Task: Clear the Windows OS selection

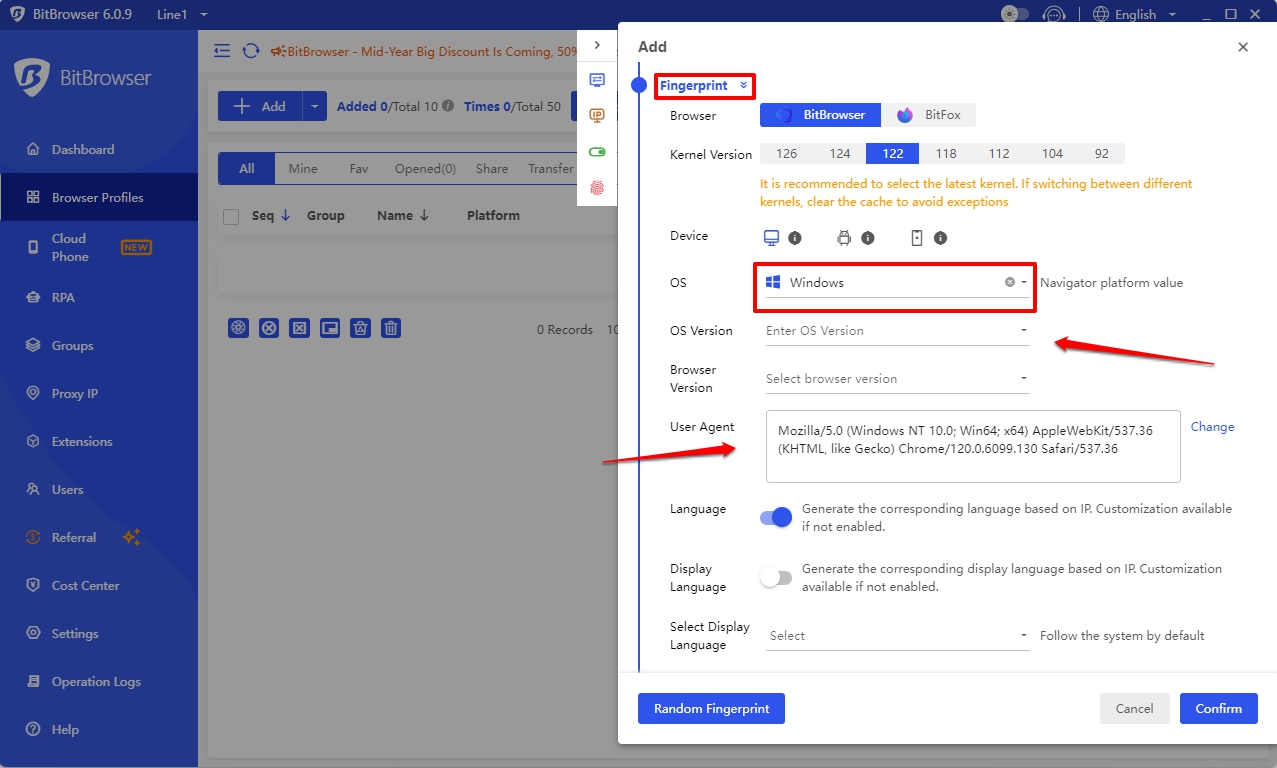Action: 1010,282
